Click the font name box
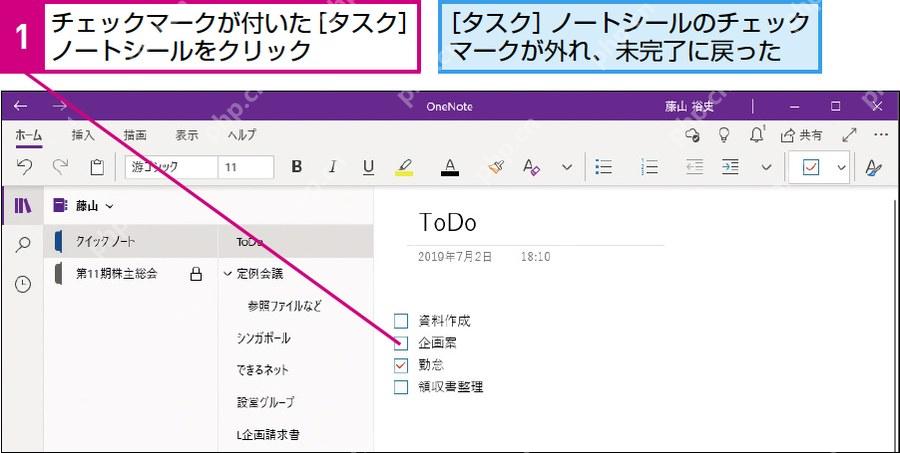The width and height of the screenshot is (900, 453). (x=172, y=167)
